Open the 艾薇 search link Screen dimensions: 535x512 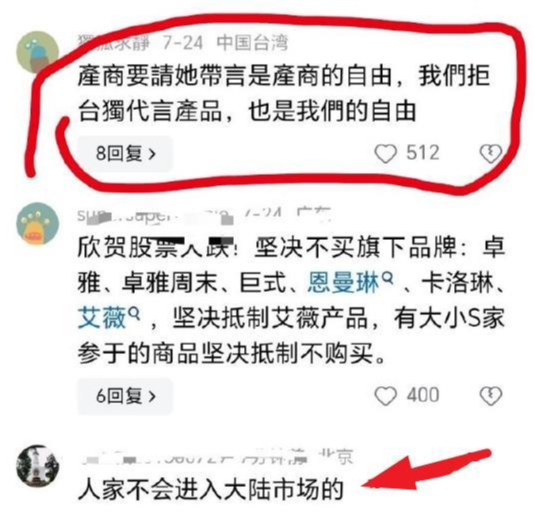[x=102, y=318]
